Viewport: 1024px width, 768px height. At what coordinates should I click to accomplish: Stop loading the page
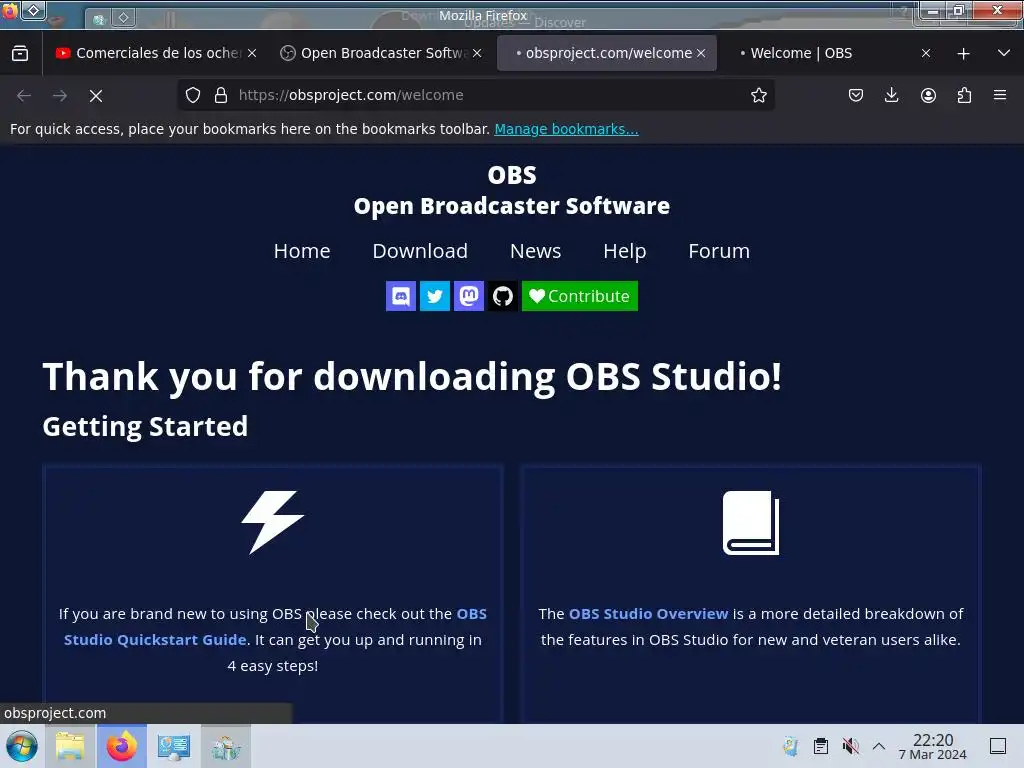coord(96,96)
